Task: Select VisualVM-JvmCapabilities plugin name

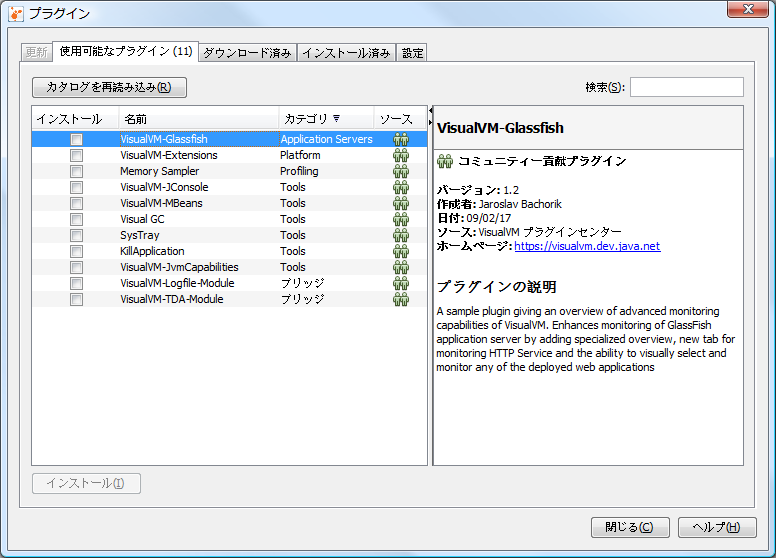Action: [x=179, y=267]
